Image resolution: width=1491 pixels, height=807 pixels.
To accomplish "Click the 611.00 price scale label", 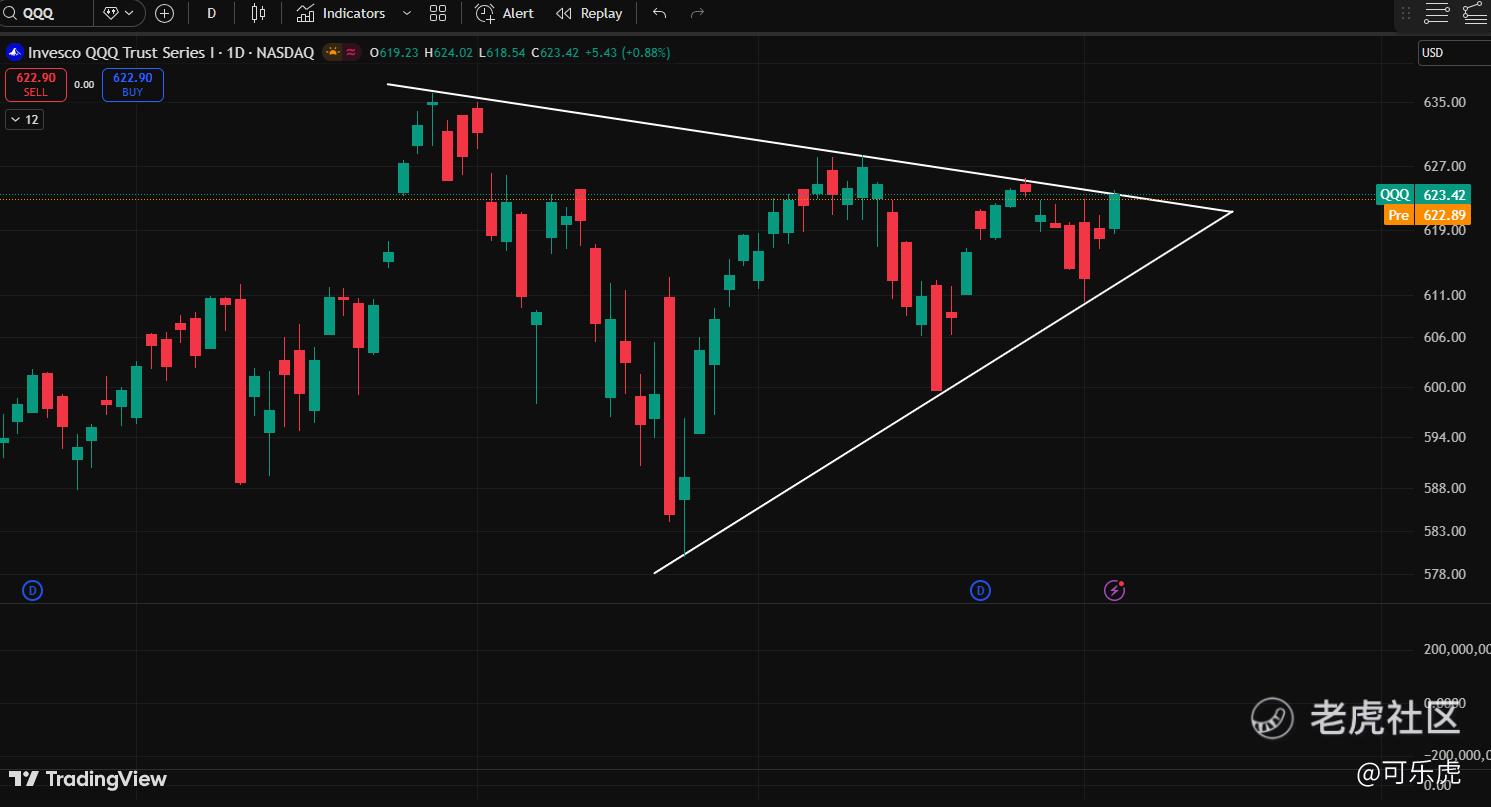I will click(1444, 295).
